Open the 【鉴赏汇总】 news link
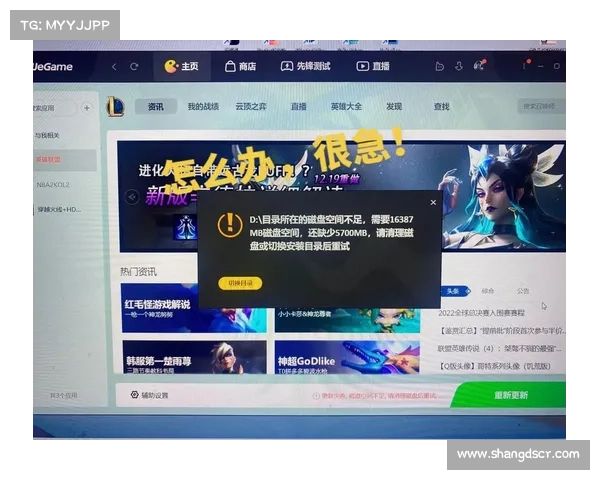The image size is (600, 480). (x=501, y=331)
